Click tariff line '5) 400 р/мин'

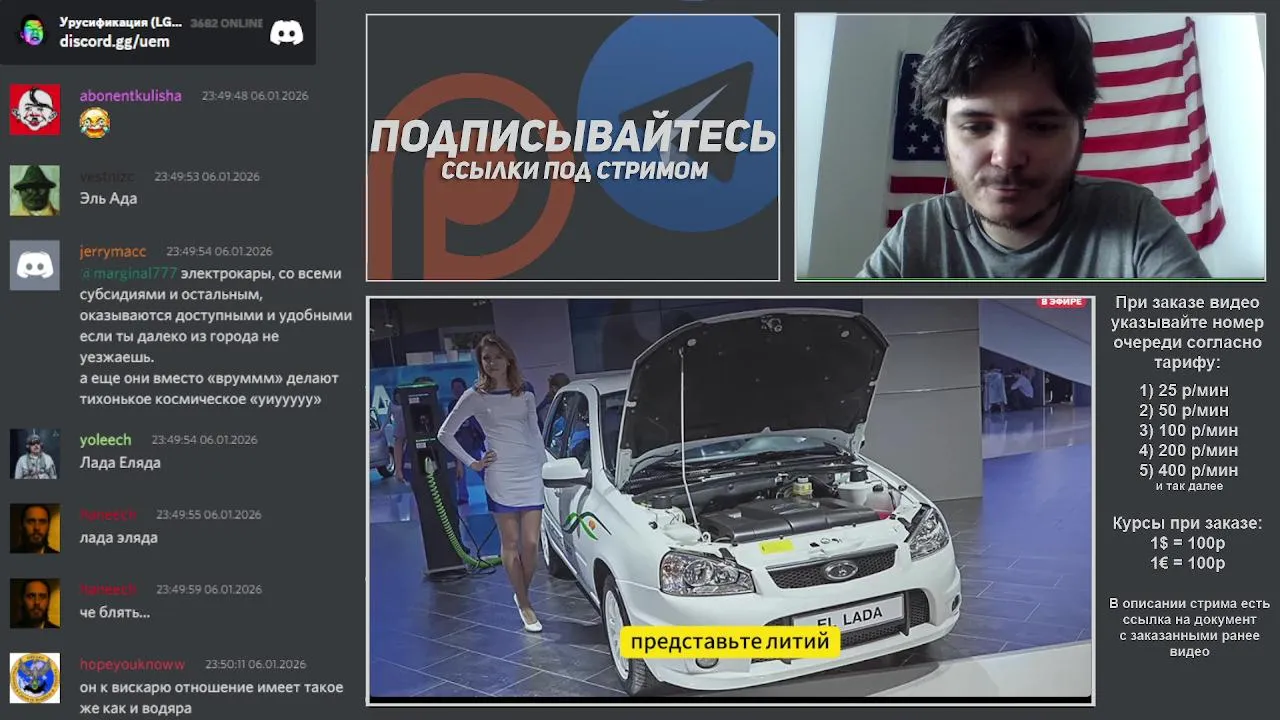pyautogui.click(x=1188, y=470)
